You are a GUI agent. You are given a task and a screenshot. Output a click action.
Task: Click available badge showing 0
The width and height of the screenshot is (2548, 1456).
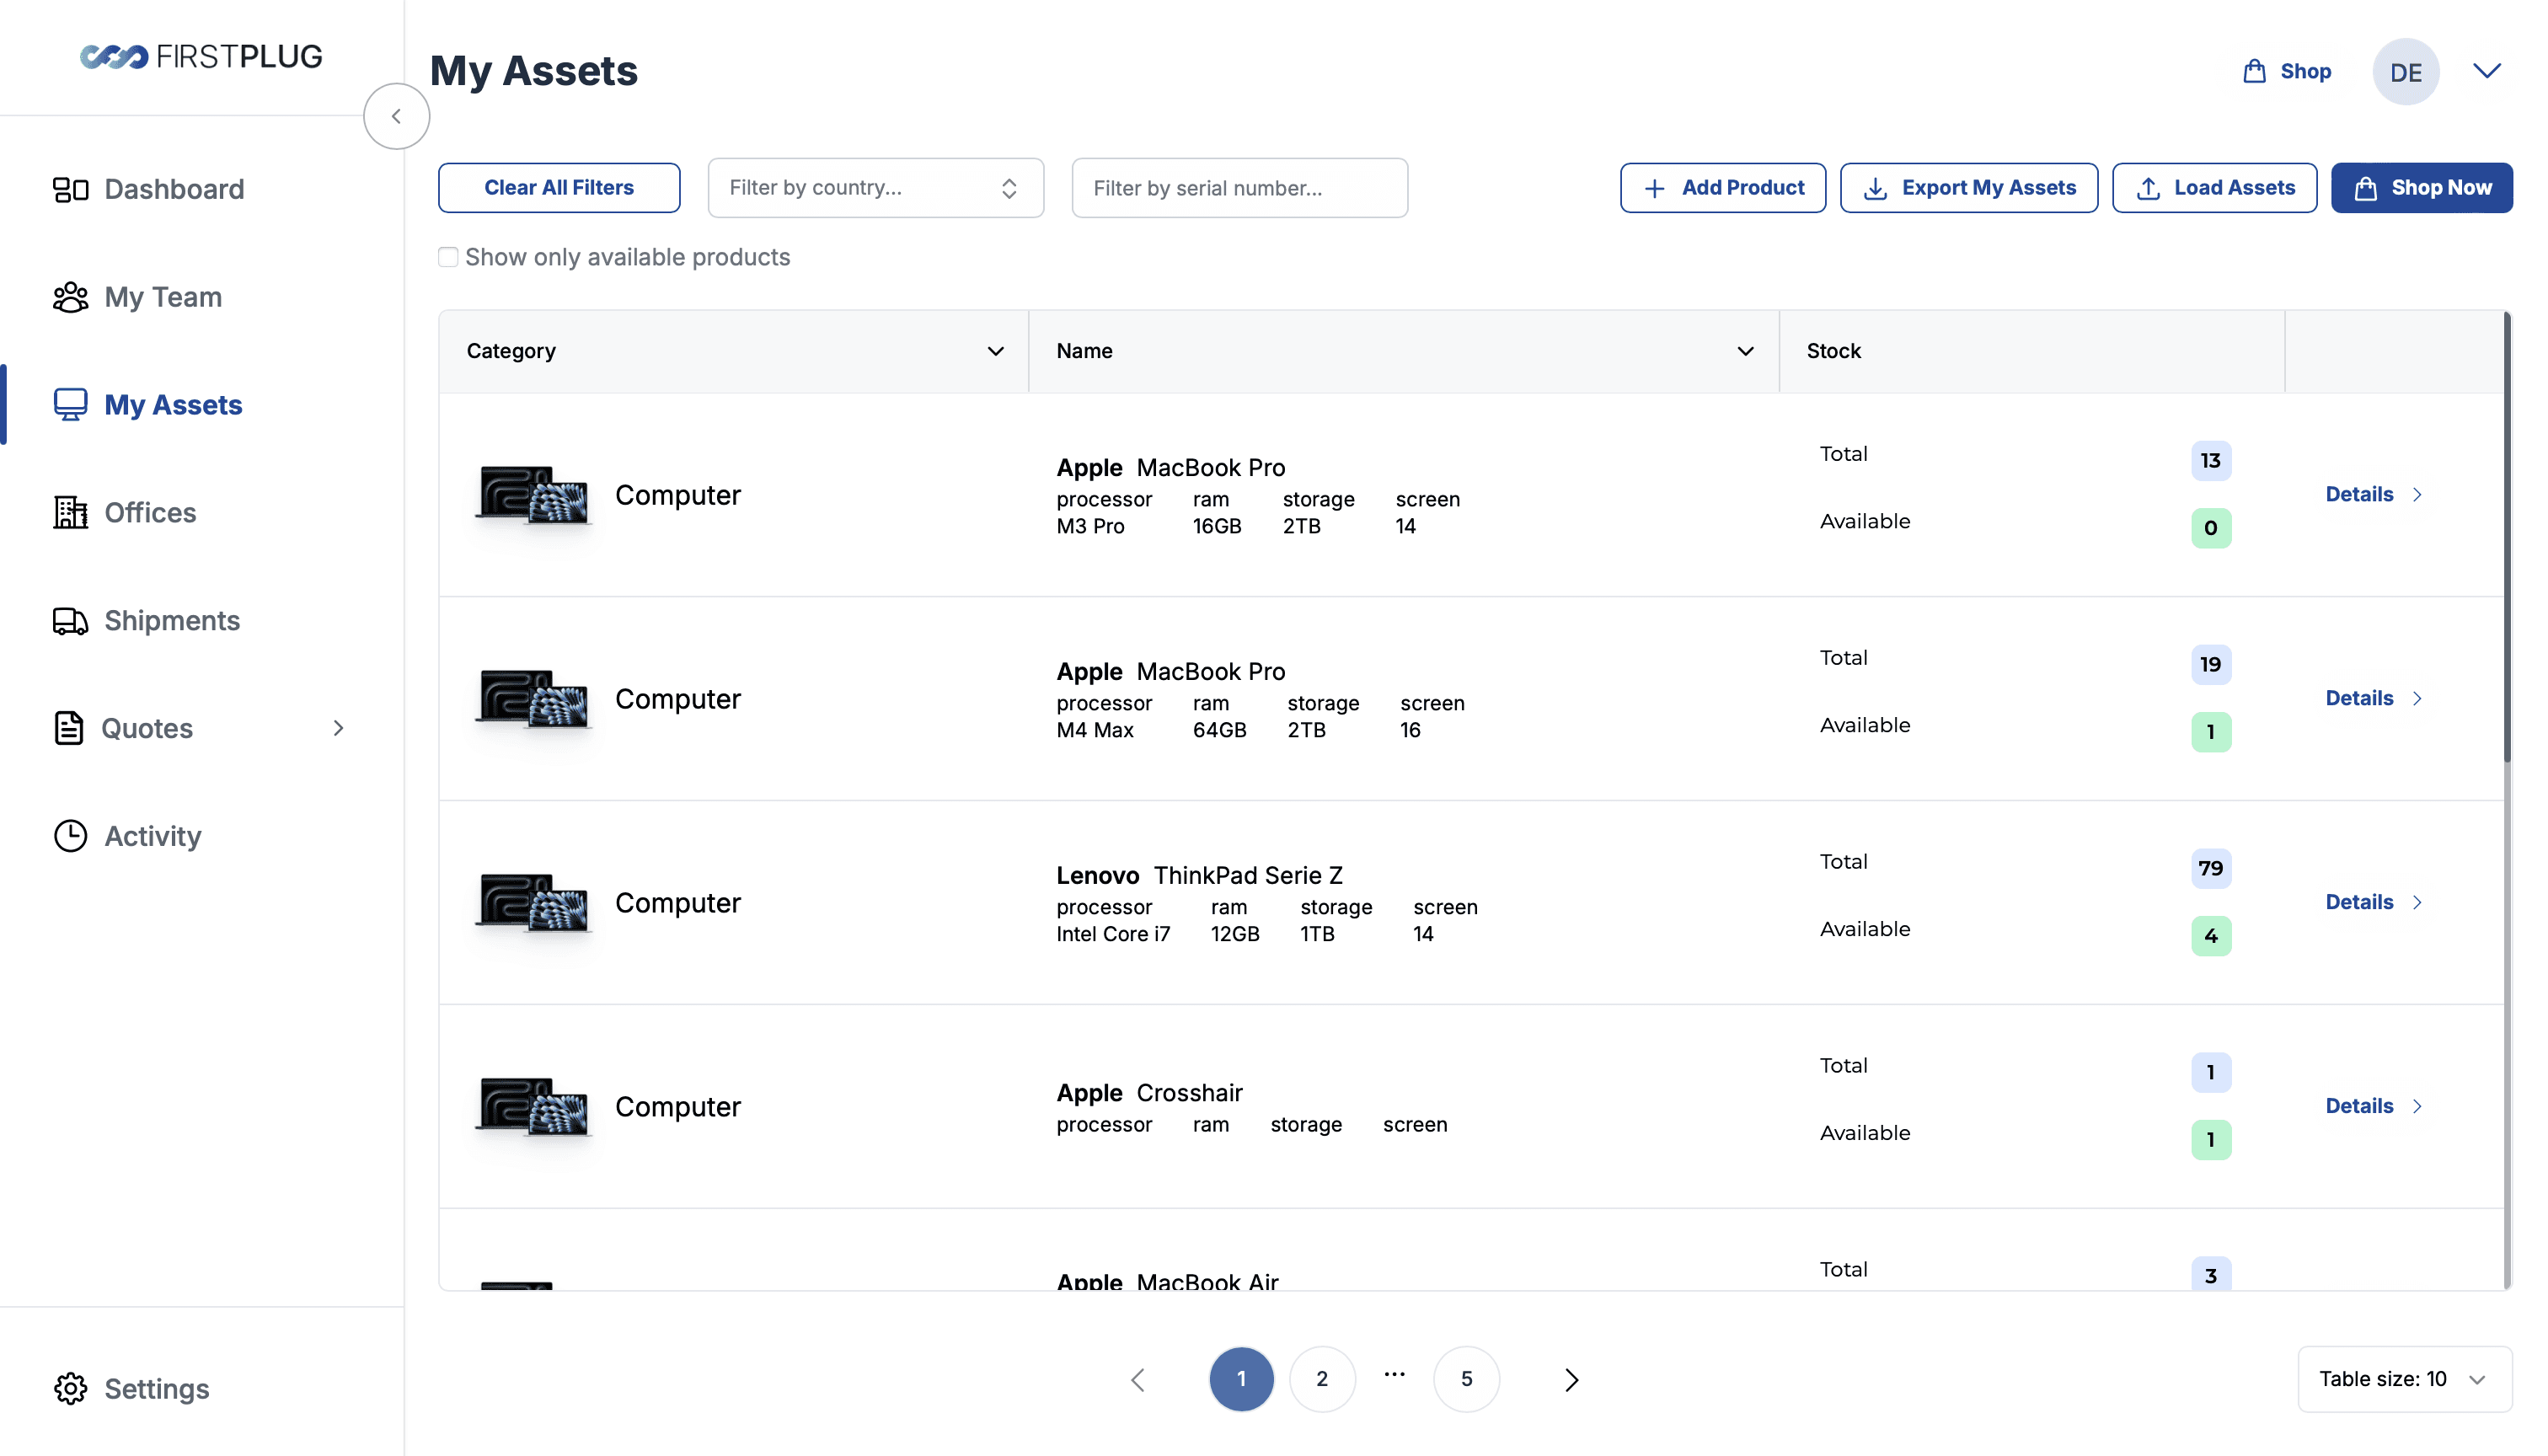pos(2210,528)
